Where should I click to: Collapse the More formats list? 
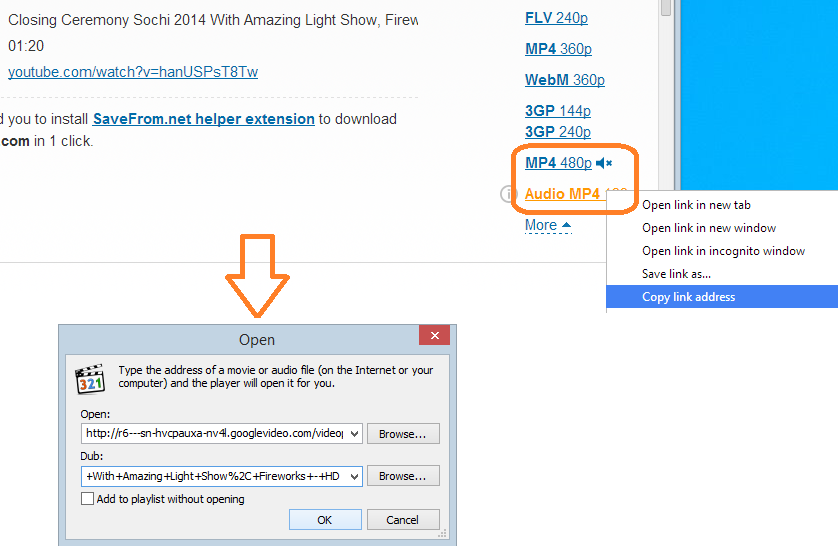pyautogui.click(x=548, y=225)
